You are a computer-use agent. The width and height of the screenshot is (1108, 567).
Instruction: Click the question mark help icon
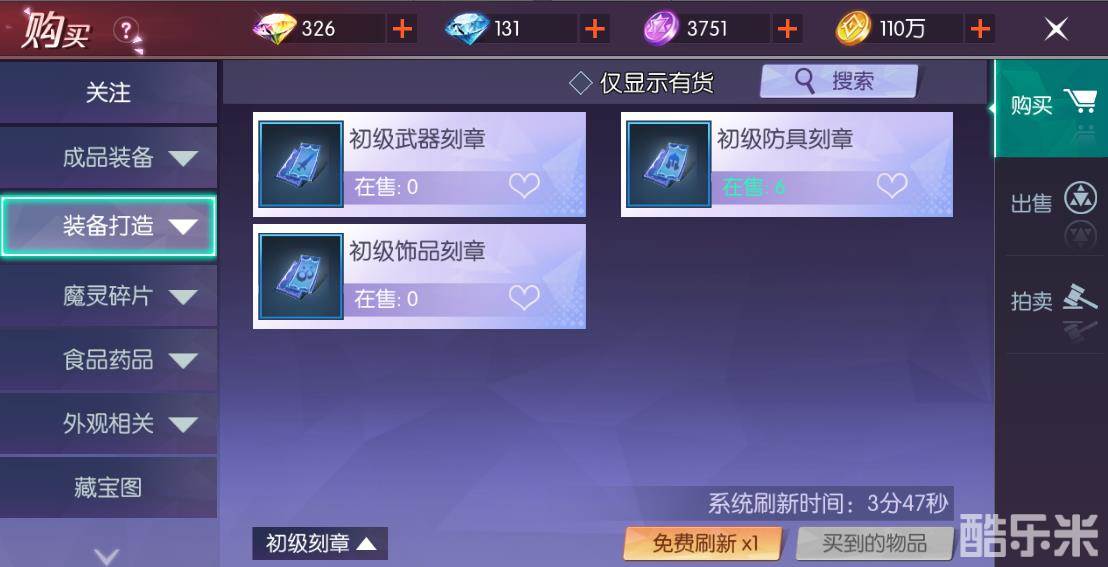pos(126,30)
